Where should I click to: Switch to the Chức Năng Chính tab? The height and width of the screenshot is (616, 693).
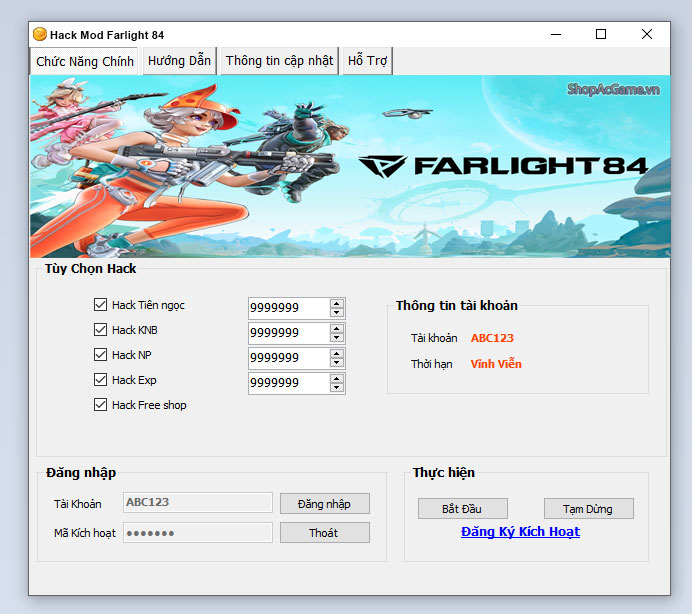(x=84, y=61)
